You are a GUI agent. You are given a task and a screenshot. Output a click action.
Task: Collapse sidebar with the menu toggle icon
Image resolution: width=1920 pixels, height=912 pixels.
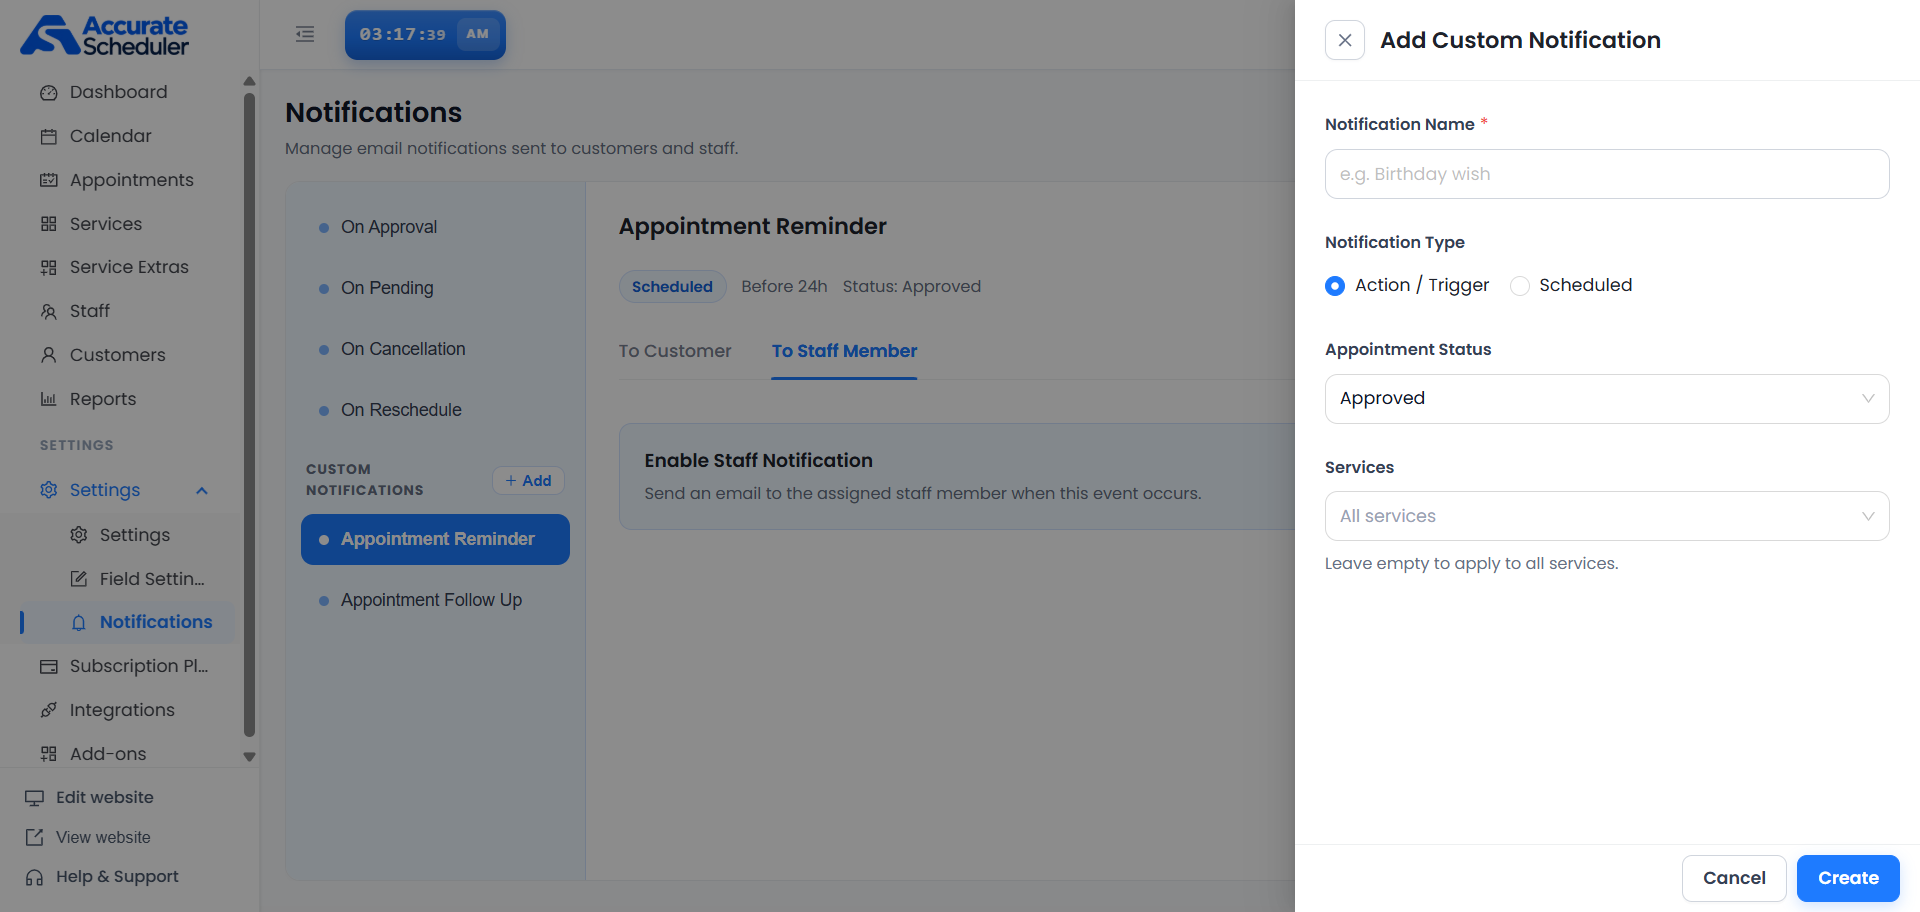click(x=305, y=34)
